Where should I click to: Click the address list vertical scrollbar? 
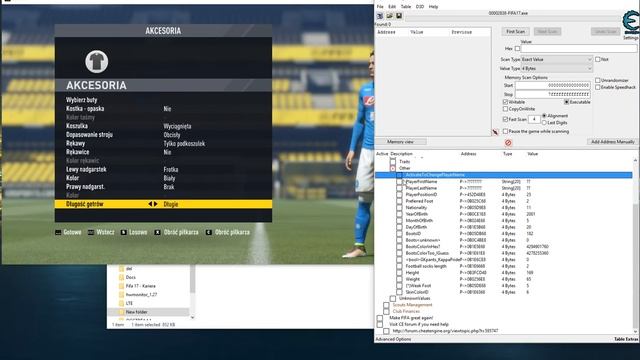pos(635,246)
